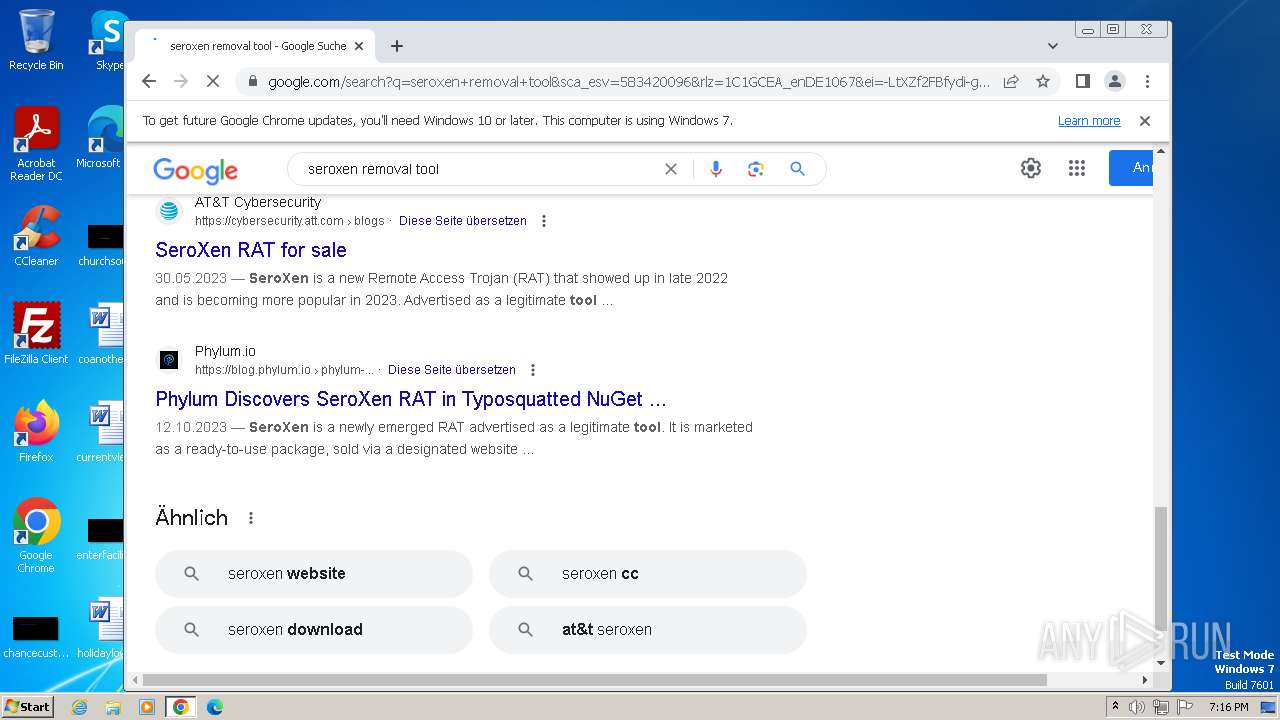
Task: Open Windows Explorer from taskbar
Action: [x=113, y=707]
